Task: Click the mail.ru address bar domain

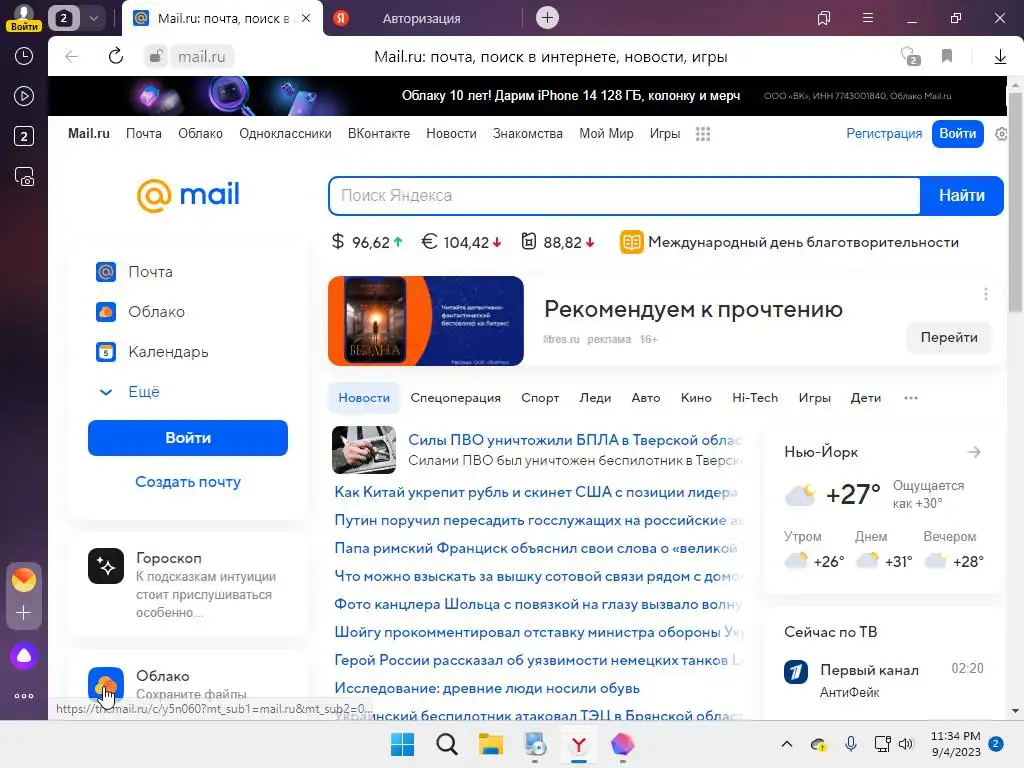Action: coord(202,57)
